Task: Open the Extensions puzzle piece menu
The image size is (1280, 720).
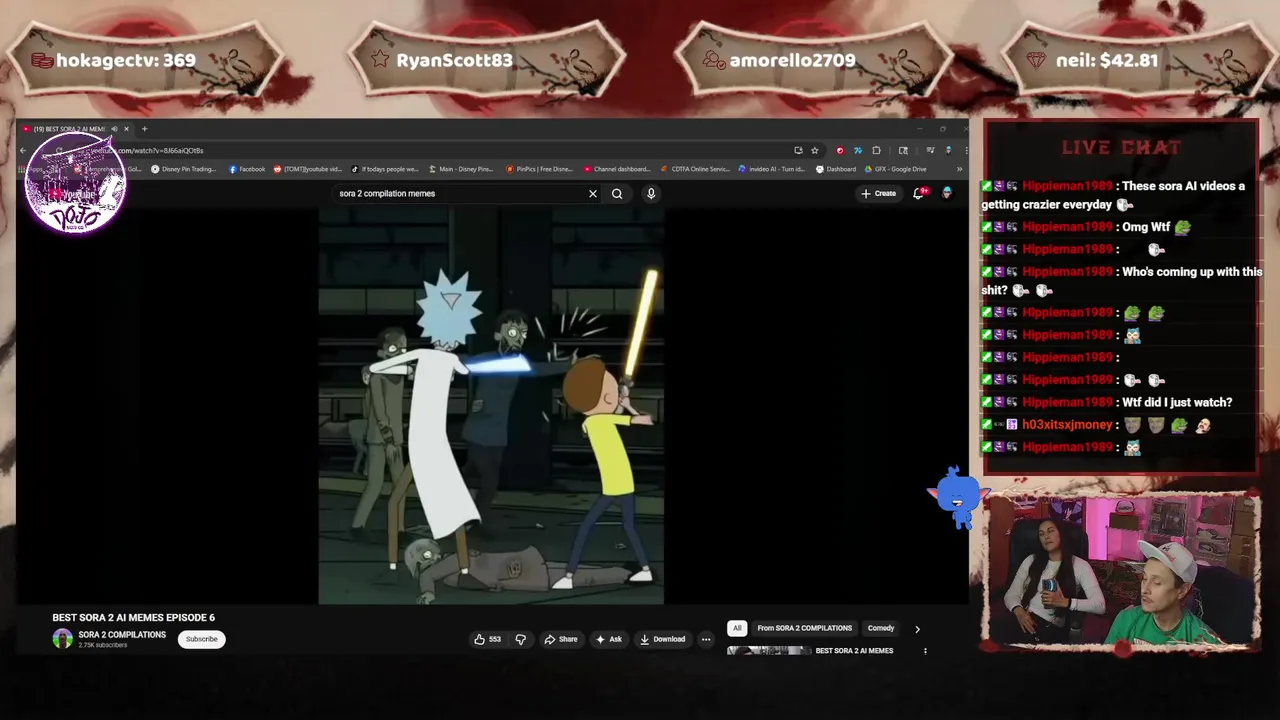Action: coord(876,150)
